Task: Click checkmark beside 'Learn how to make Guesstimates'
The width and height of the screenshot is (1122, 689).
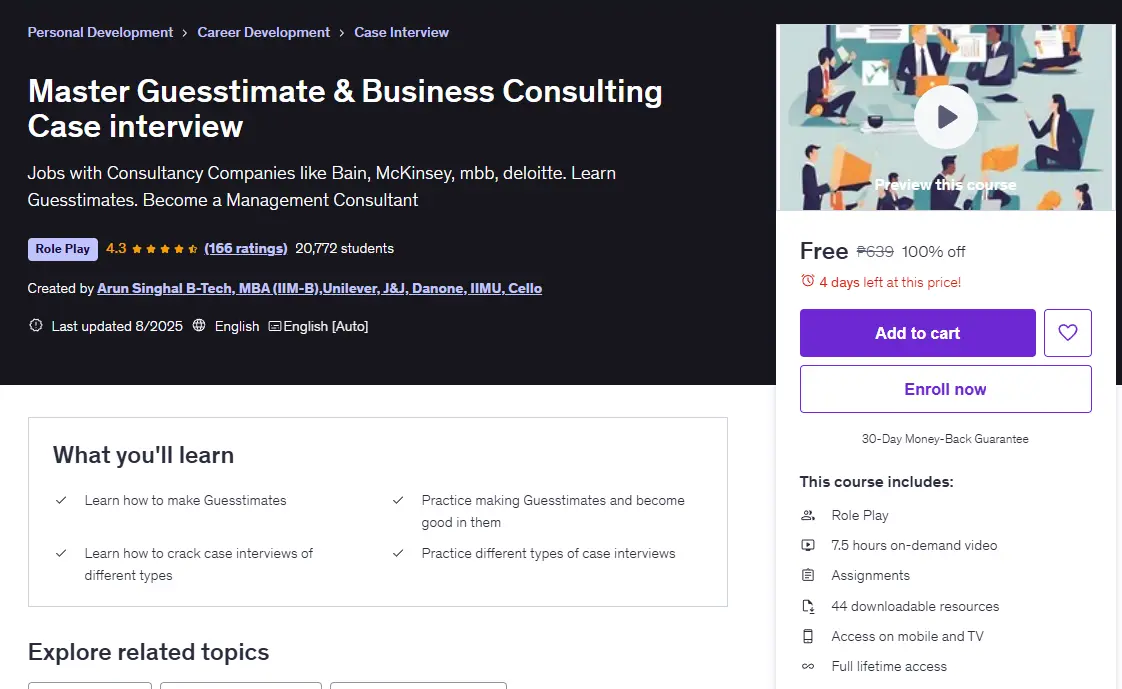Action: pos(62,500)
